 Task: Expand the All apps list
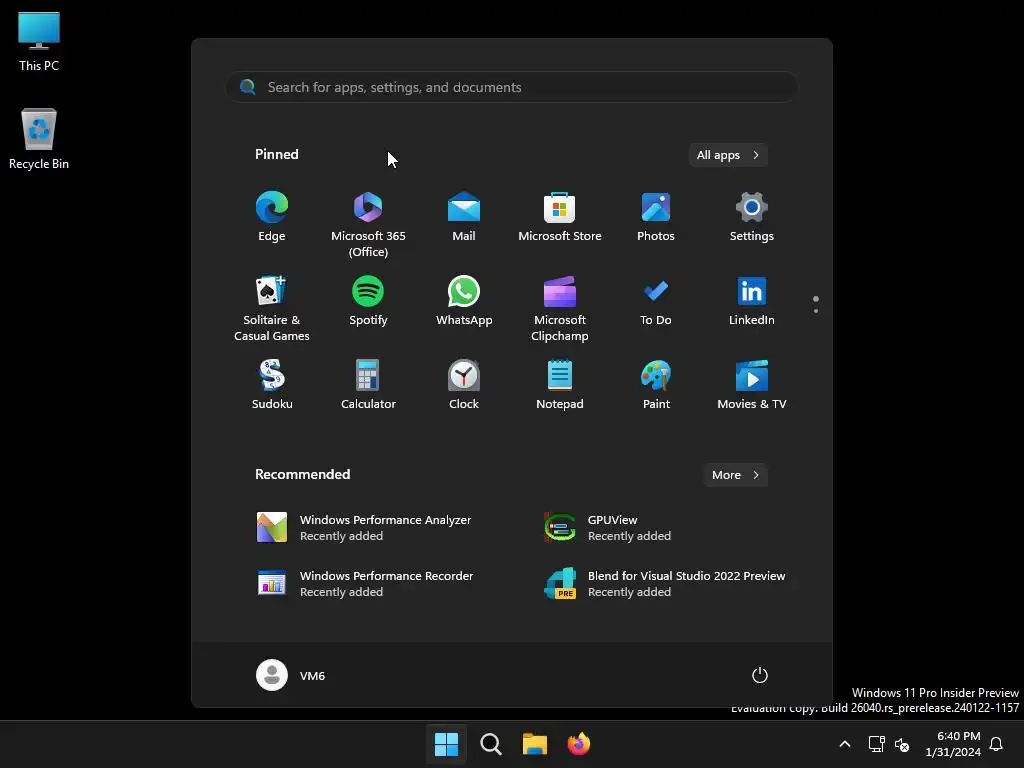pos(728,155)
